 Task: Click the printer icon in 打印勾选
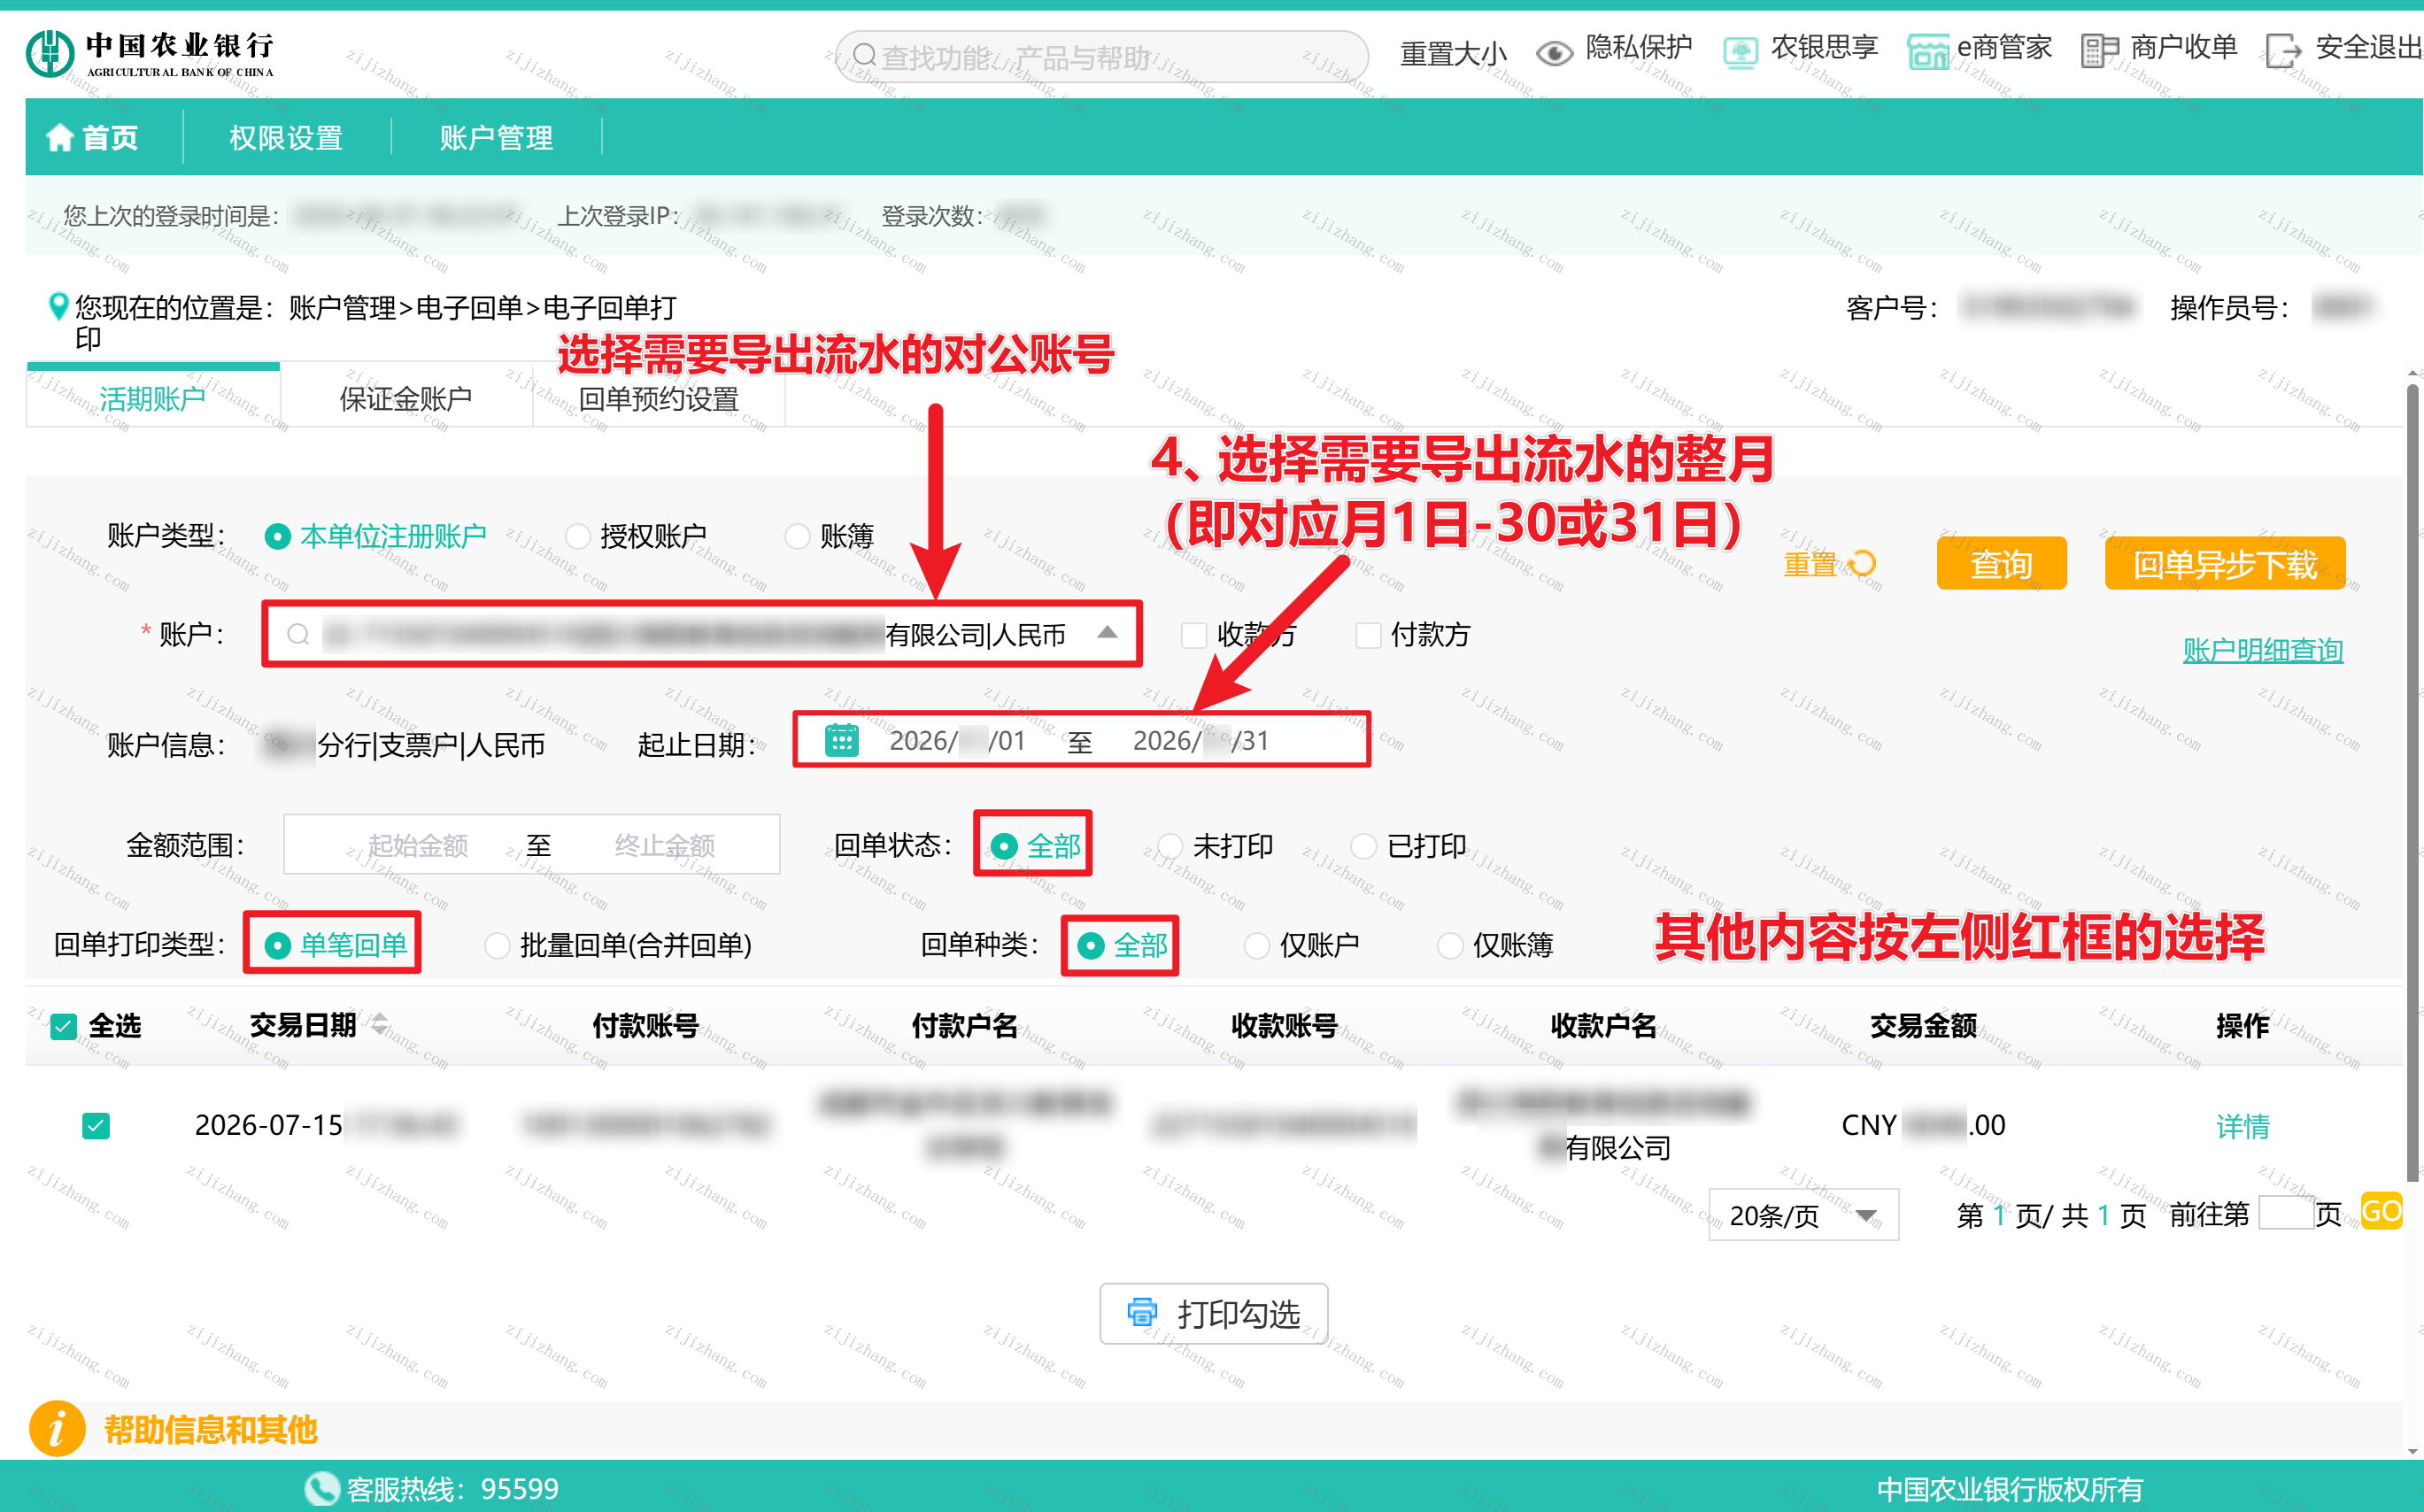click(x=1142, y=1312)
